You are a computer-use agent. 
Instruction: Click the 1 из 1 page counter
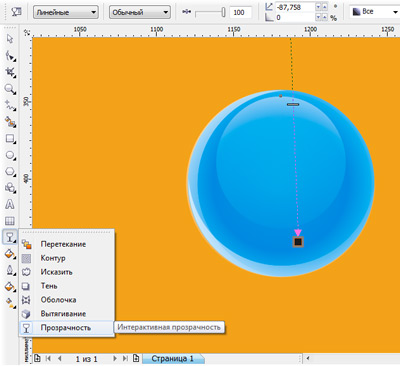[86, 359]
